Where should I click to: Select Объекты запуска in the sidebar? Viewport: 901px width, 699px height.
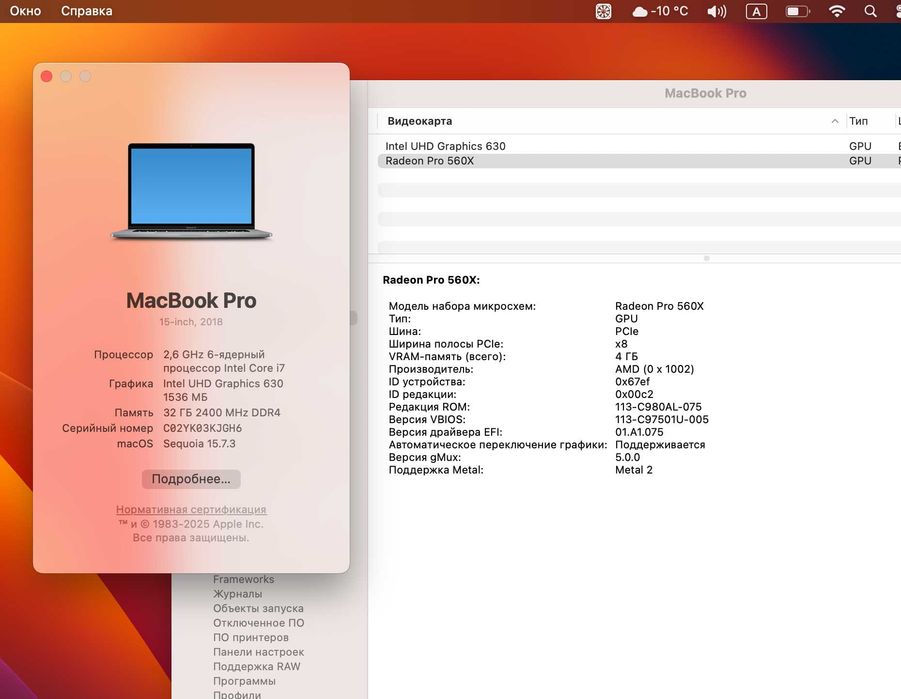click(258, 608)
